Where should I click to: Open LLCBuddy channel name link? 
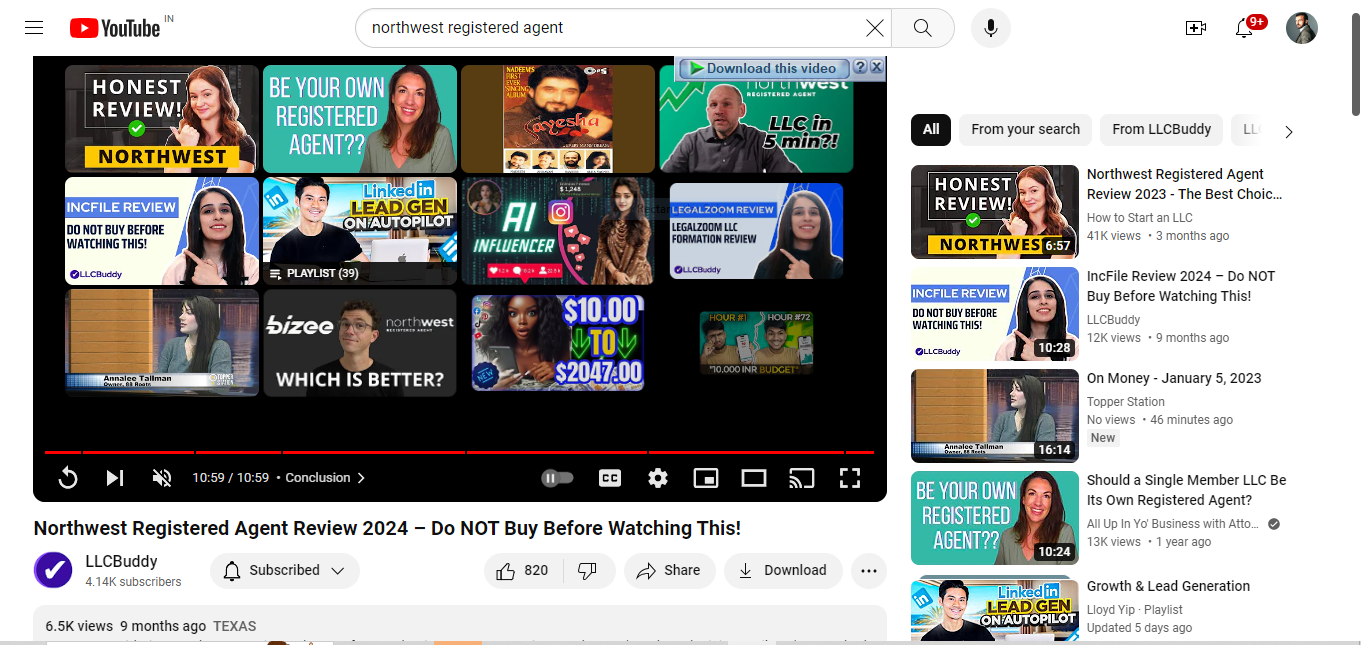click(121, 562)
